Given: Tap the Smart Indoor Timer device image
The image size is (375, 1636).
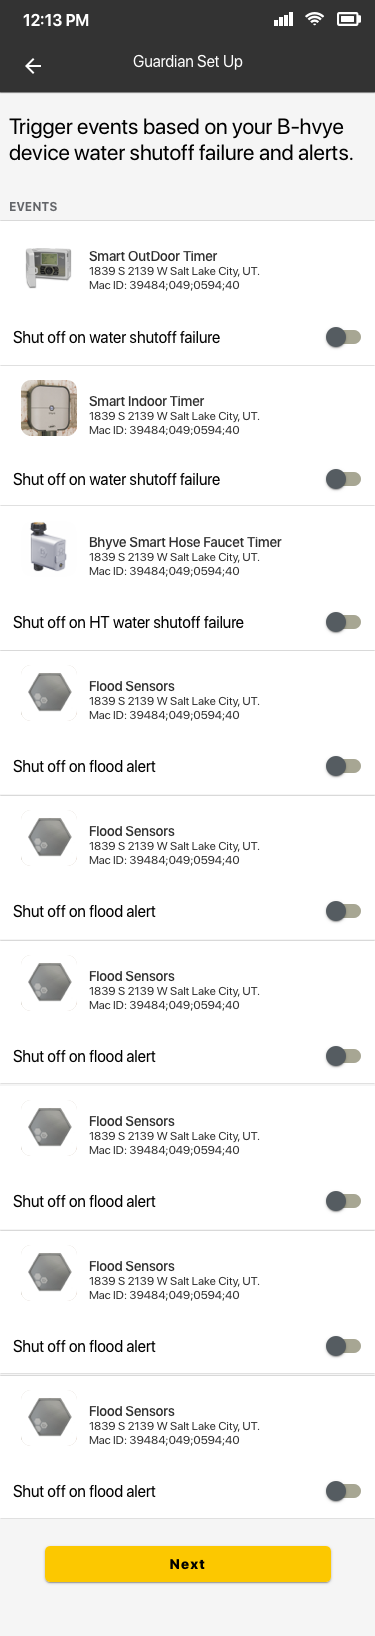Looking at the screenshot, I should [49, 408].
